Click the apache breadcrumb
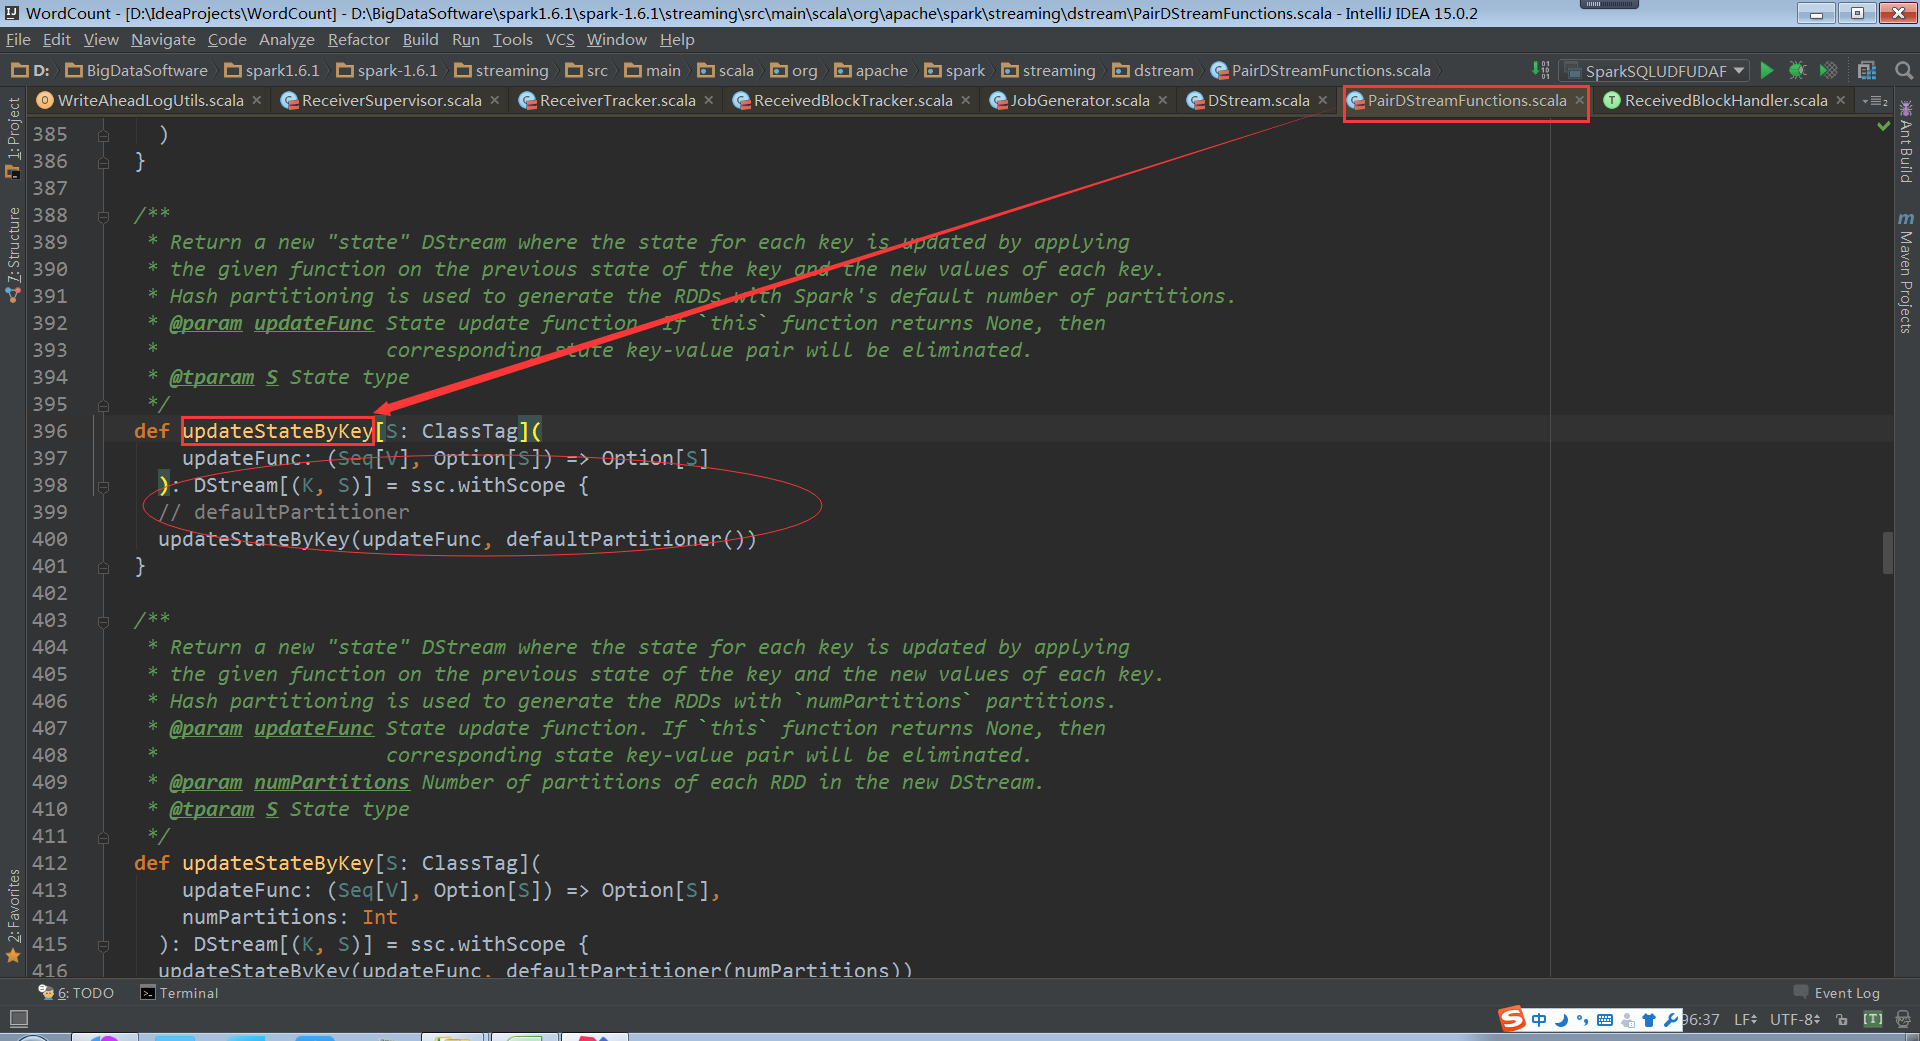The width and height of the screenshot is (1920, 1041). 872,70
